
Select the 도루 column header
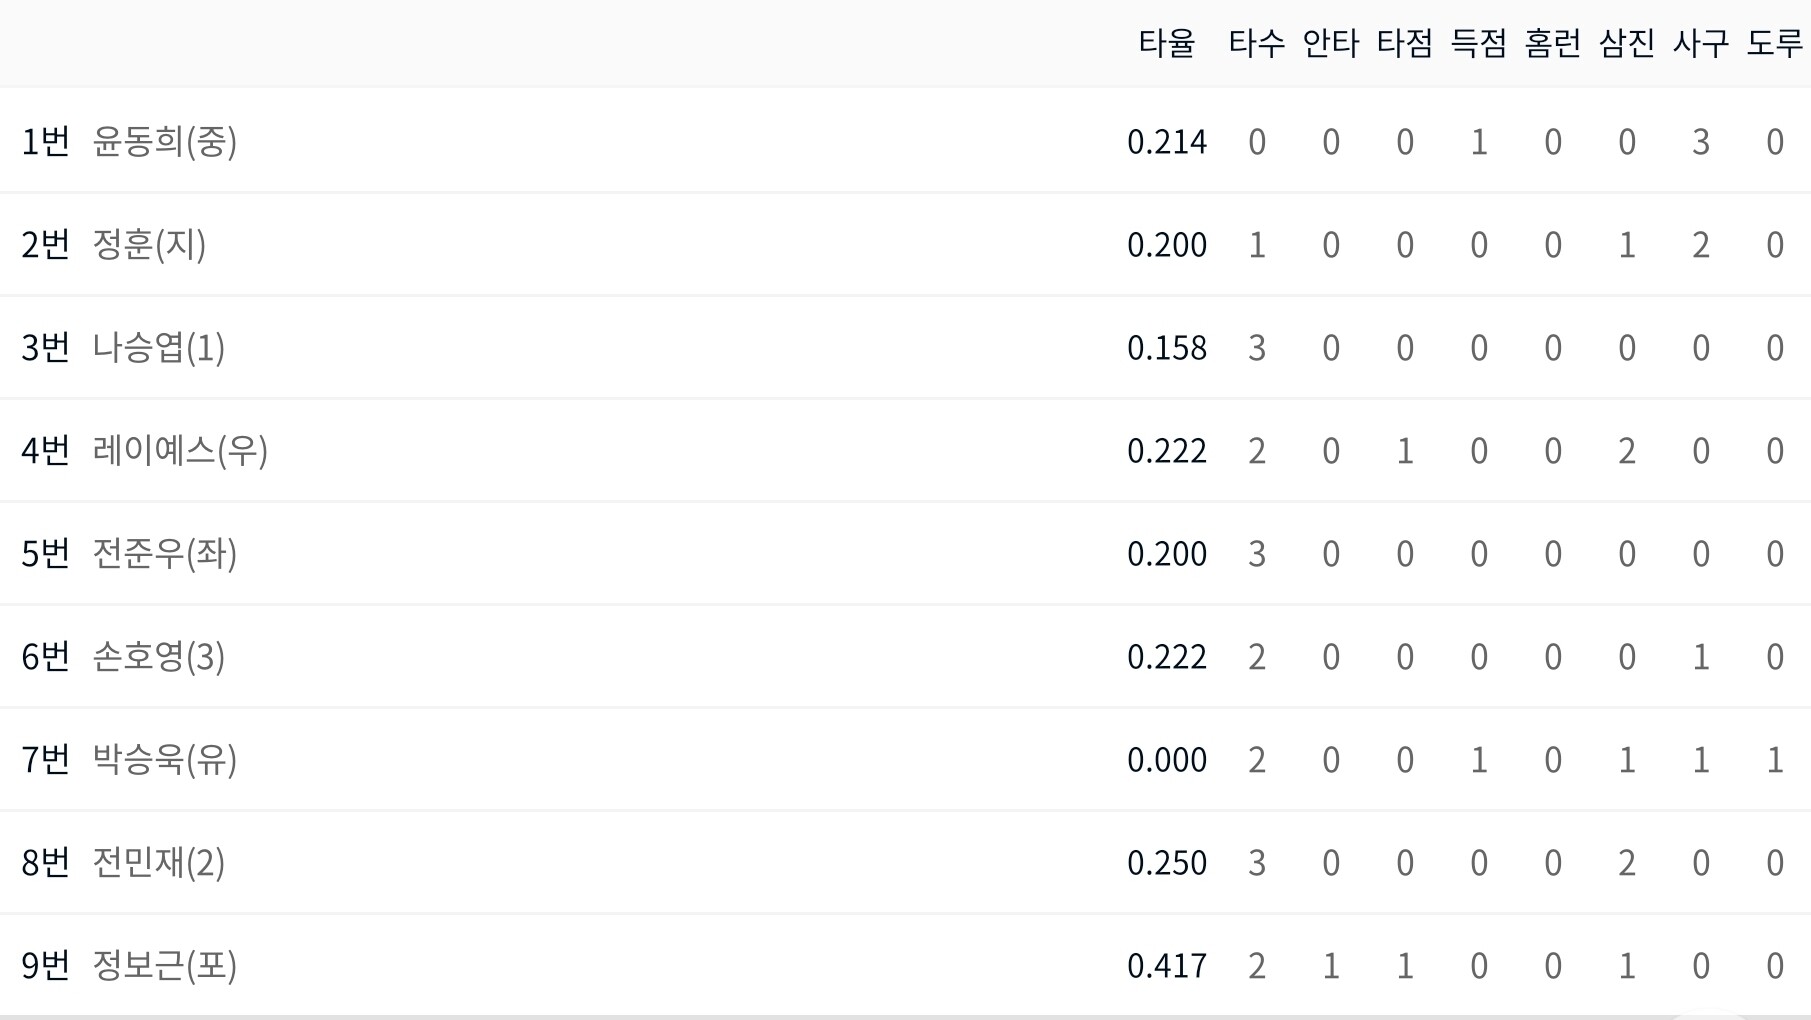pyautogui.click(x=1775, y=43)
